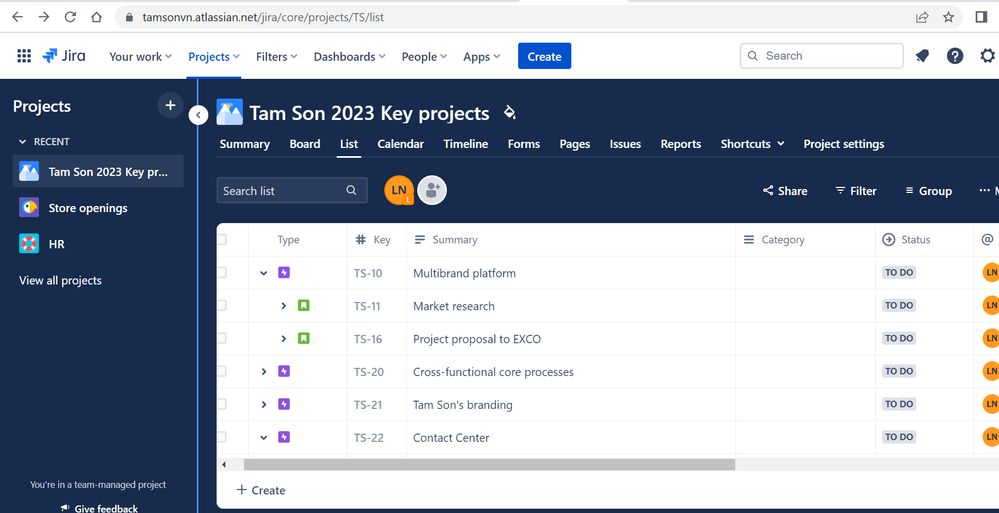Open the notifications bell icon
This screenshot has height=513, width=999.
pos(922,56)
